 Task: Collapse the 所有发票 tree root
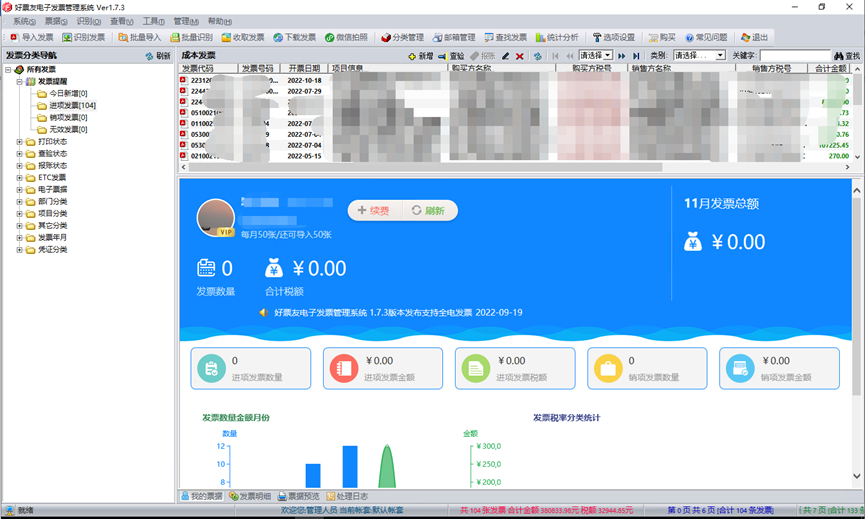(8, 69)
